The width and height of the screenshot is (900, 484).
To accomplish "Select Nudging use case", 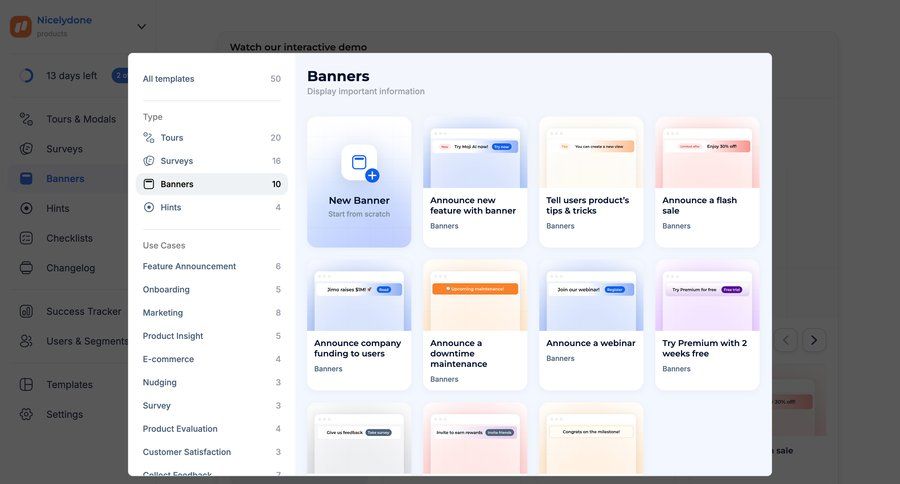I will (x=212, y=382).
